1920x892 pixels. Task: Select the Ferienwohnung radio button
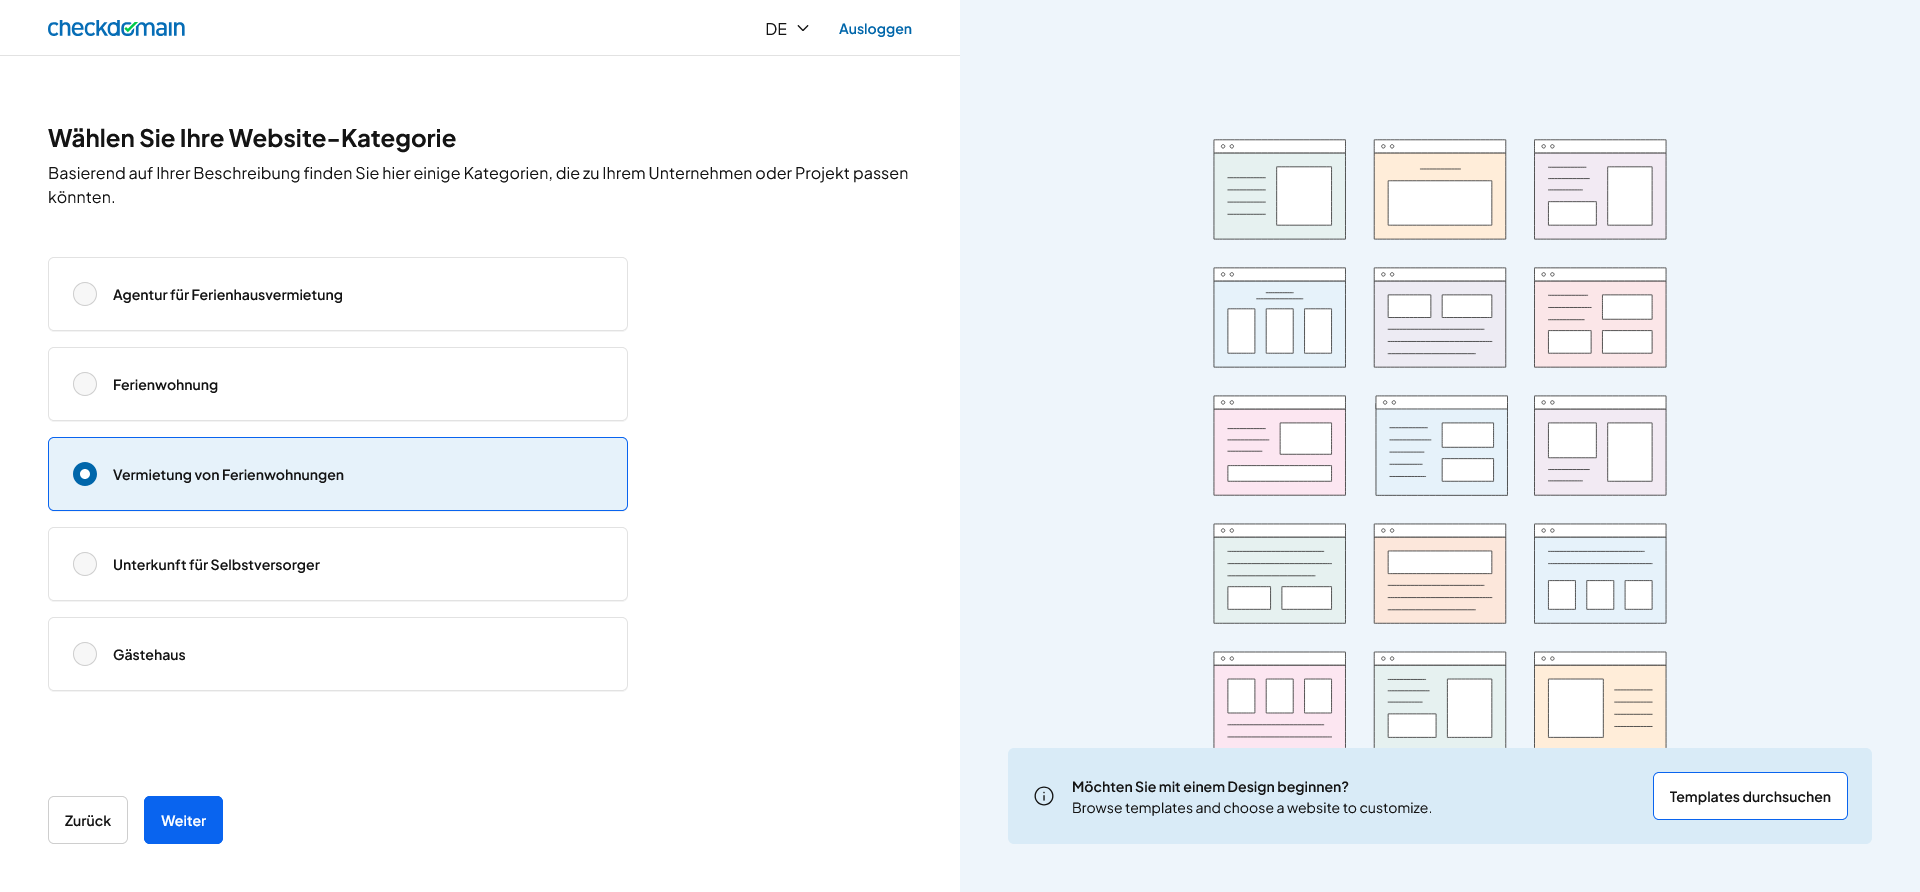(85, 384)
